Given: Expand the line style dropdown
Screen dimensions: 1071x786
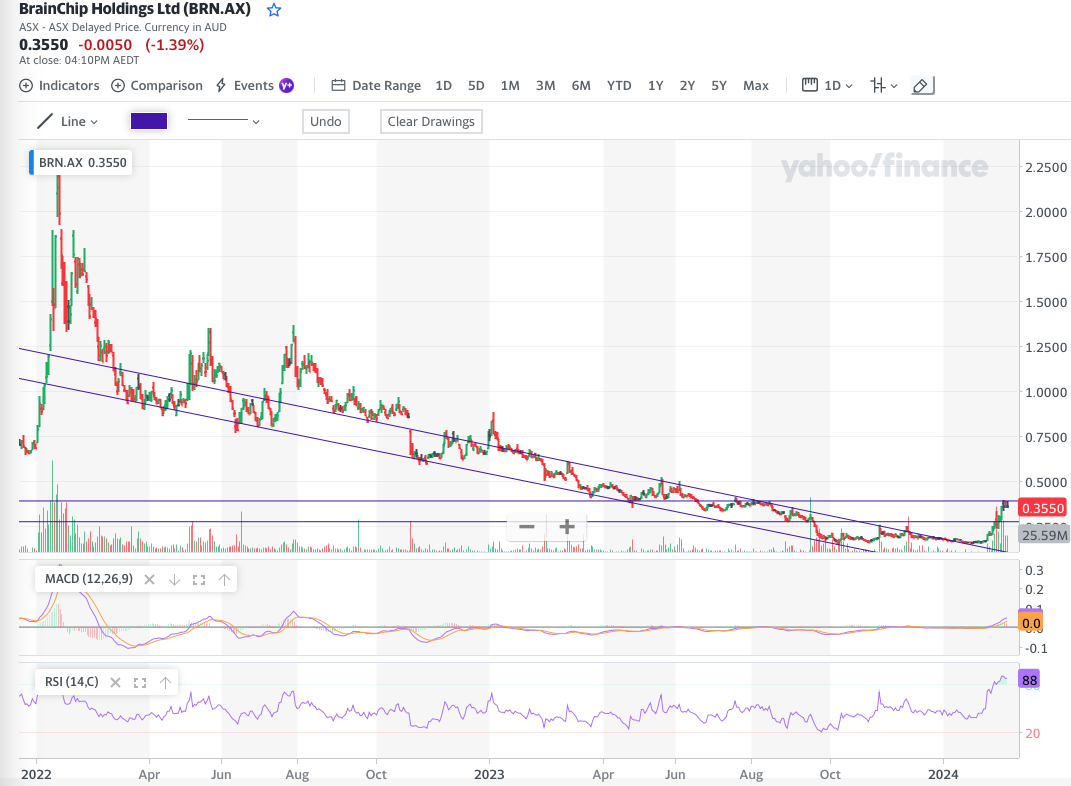Looking at the screenshot, I should pos(224,121).
